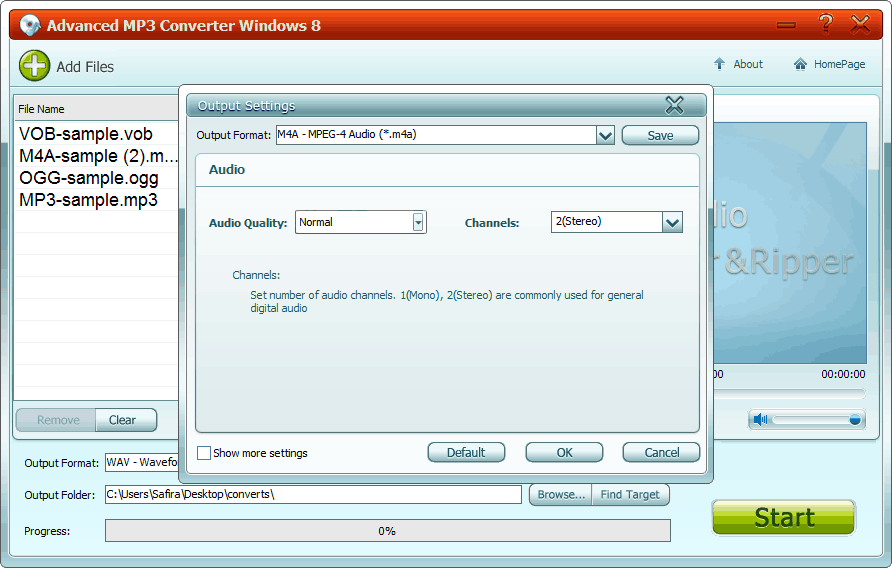892x568 pixels.
Task: Click the Find Target button
Action: 630,495
